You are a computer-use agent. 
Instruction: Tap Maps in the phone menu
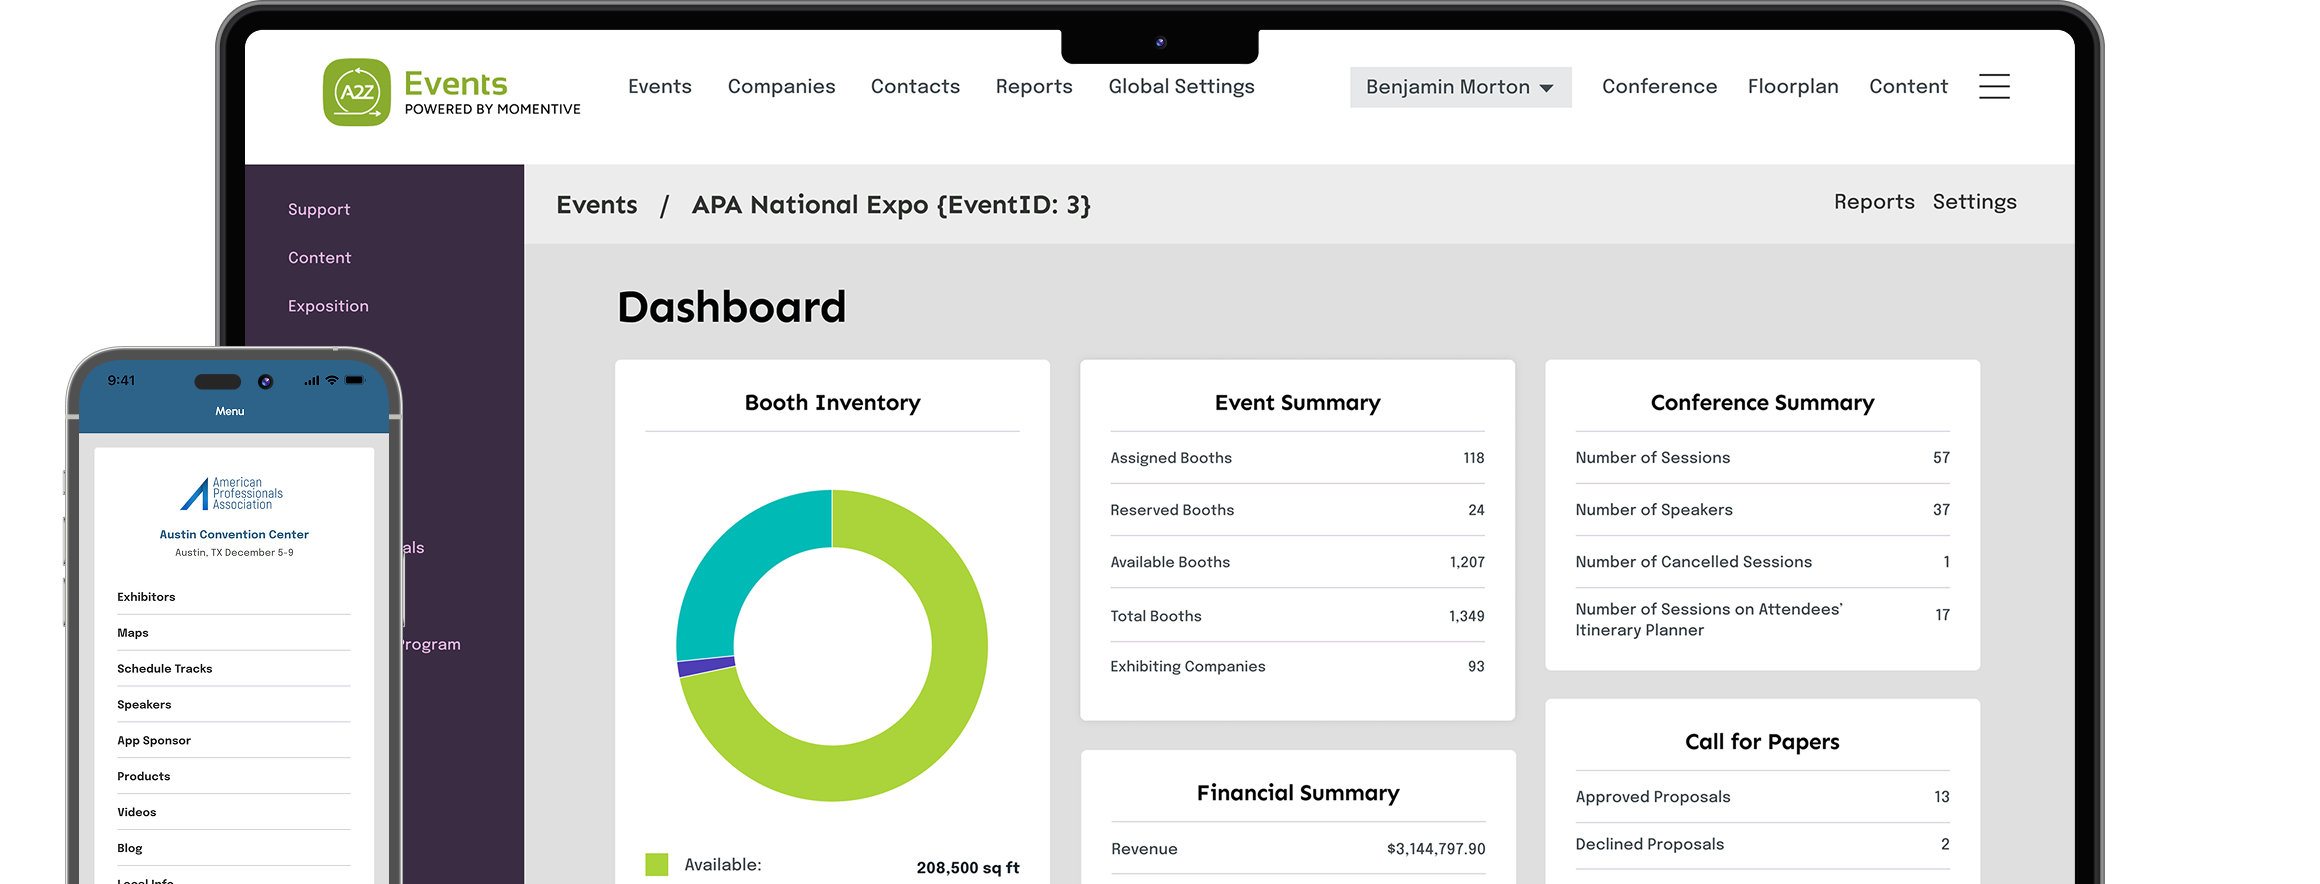coord(233,633)
